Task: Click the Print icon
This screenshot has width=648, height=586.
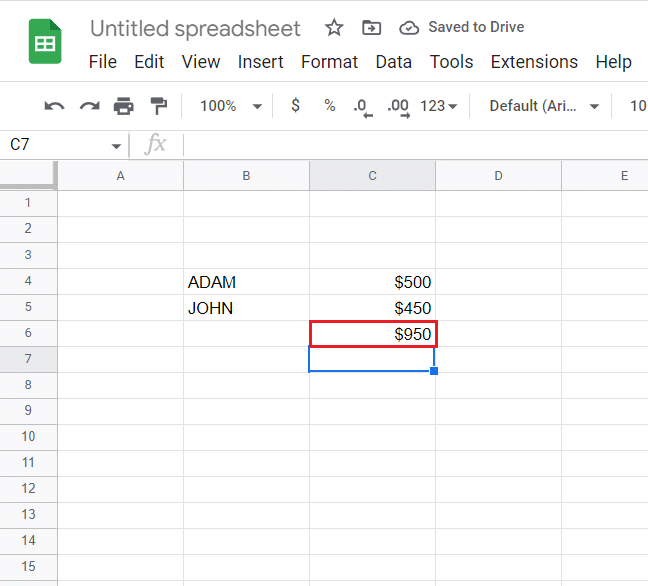Action: pos(124,106)
